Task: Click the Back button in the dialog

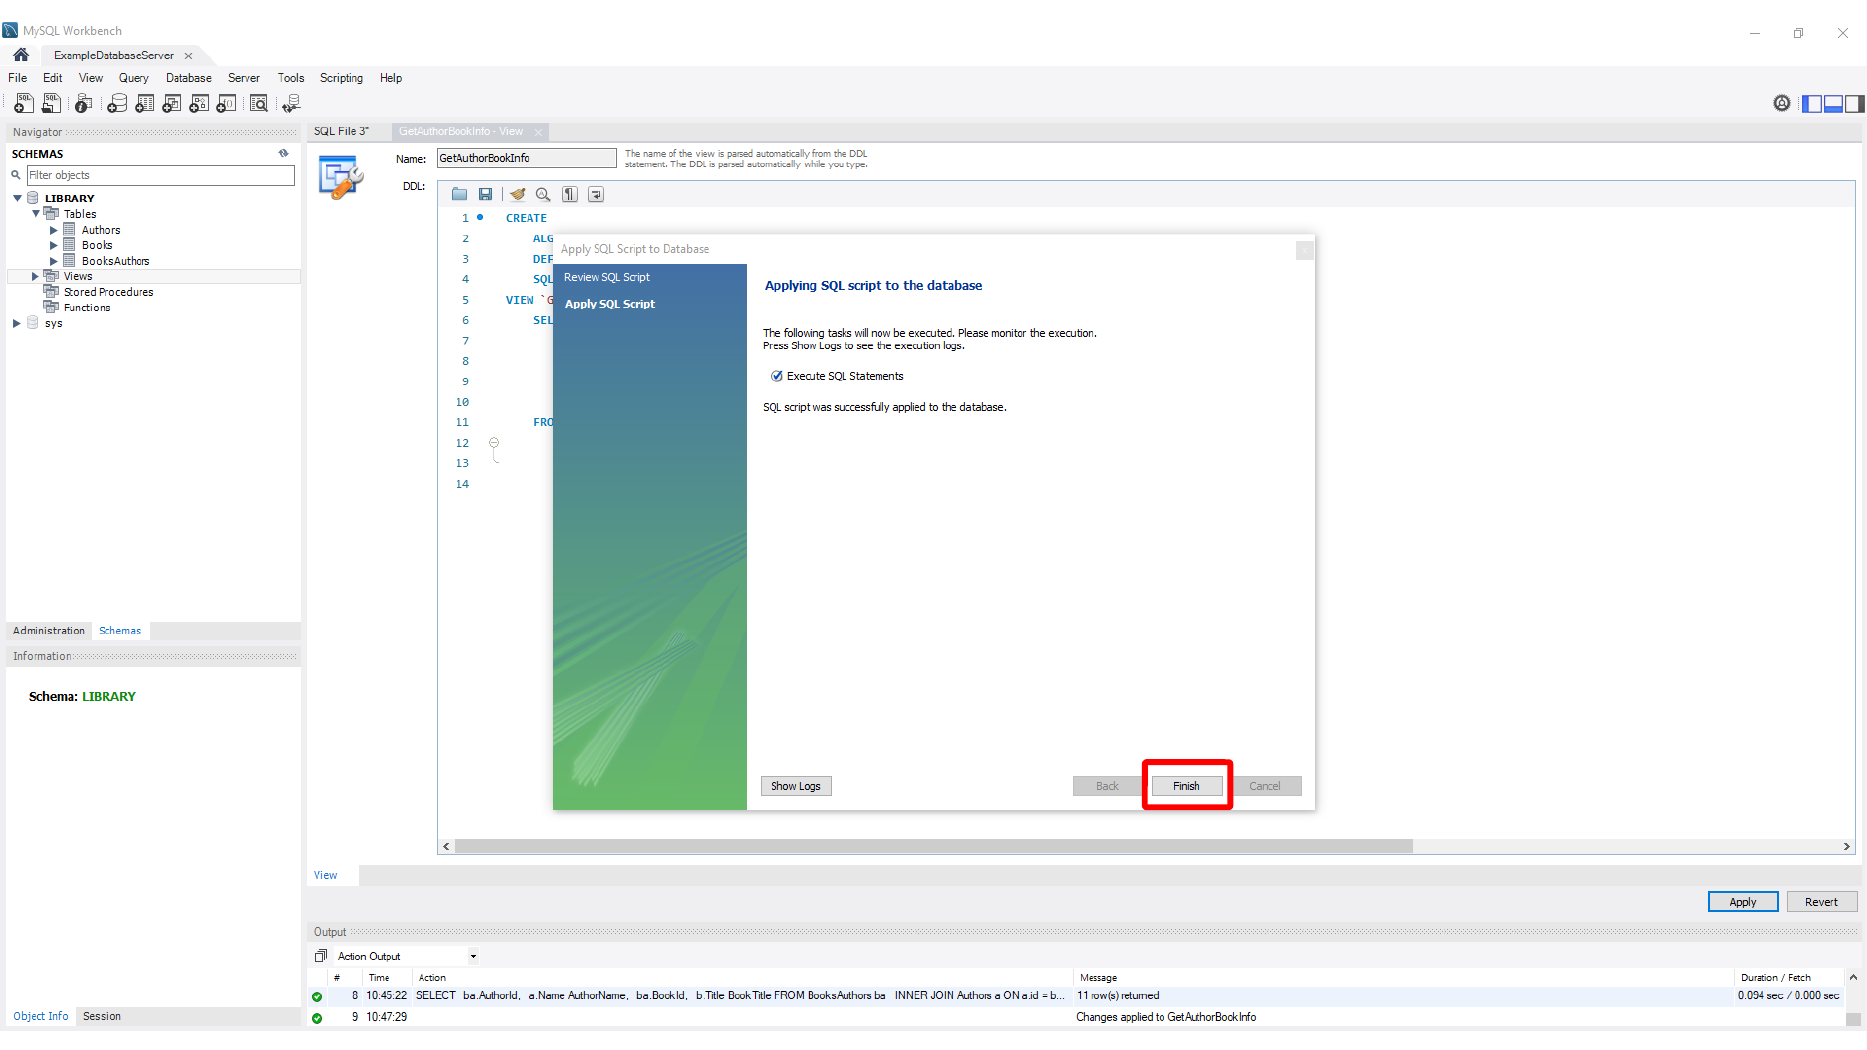Action: [1107, 786]
